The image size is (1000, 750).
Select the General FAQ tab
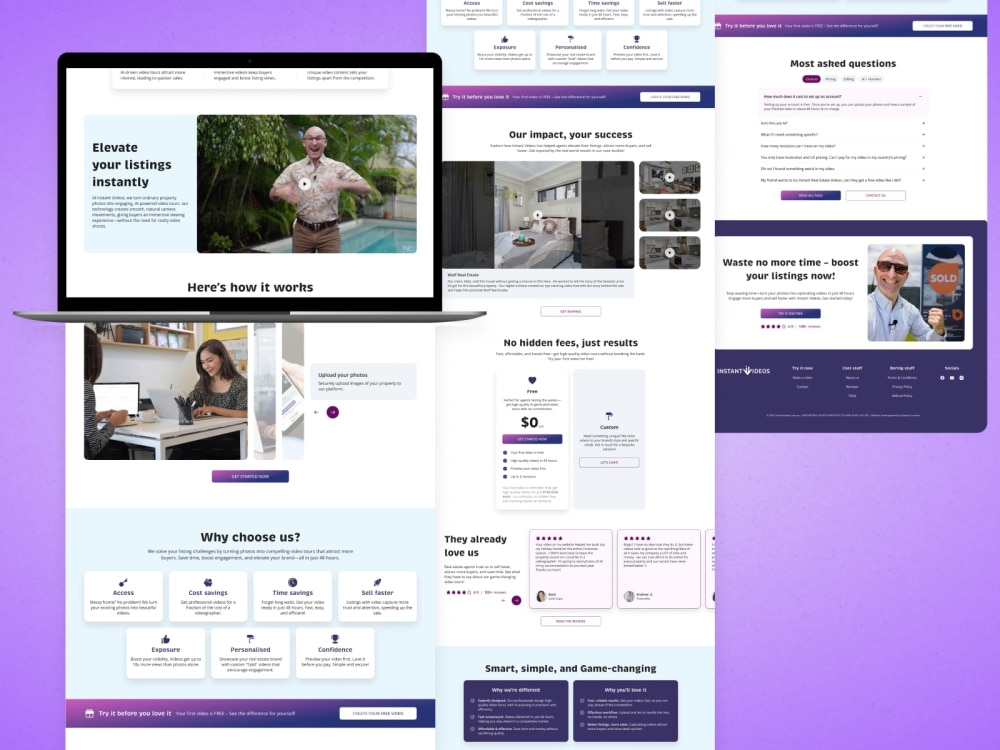[811, 79]
